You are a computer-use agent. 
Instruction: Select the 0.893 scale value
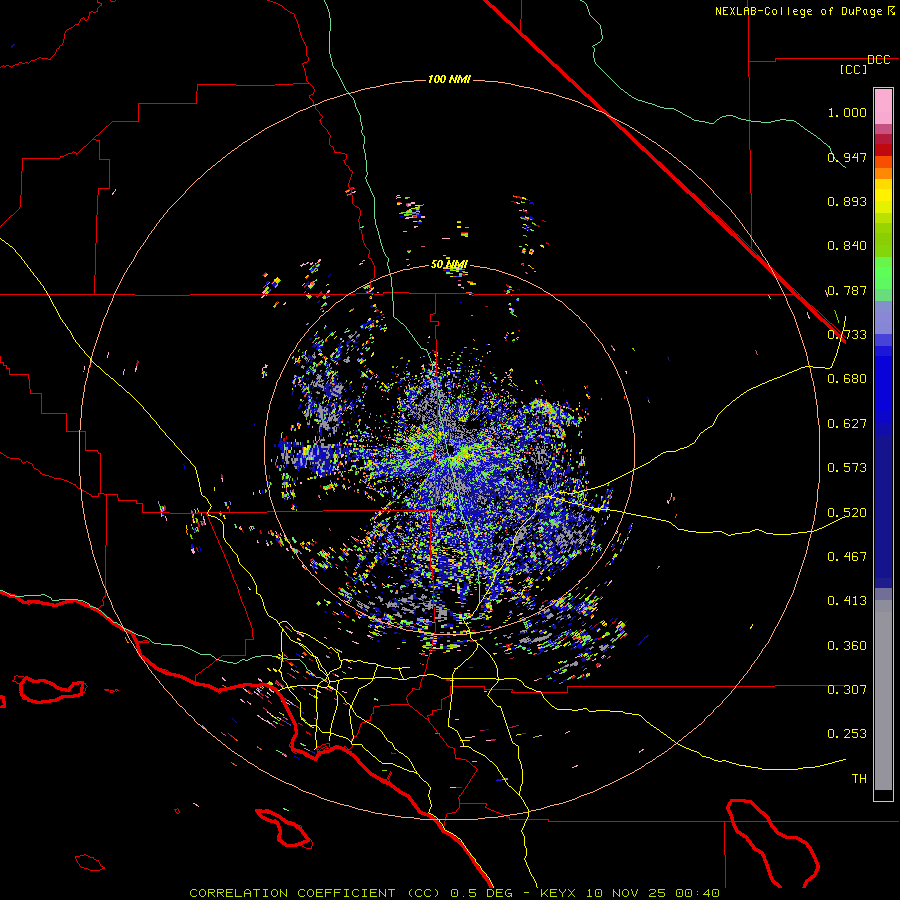[847, 201]
